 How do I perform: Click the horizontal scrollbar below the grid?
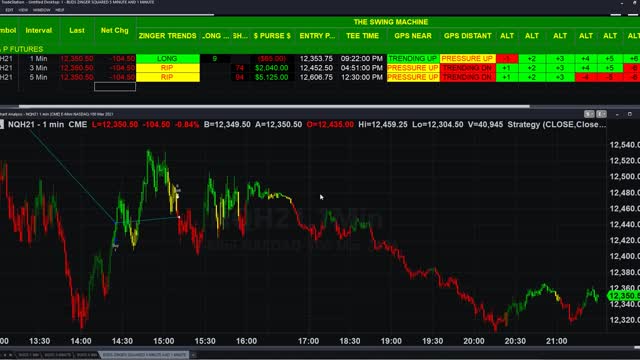[274, 106]
